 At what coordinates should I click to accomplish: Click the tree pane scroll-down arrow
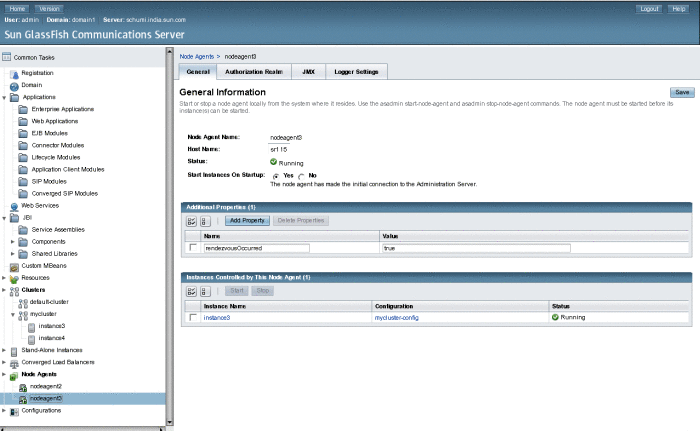tap(170, 422)
